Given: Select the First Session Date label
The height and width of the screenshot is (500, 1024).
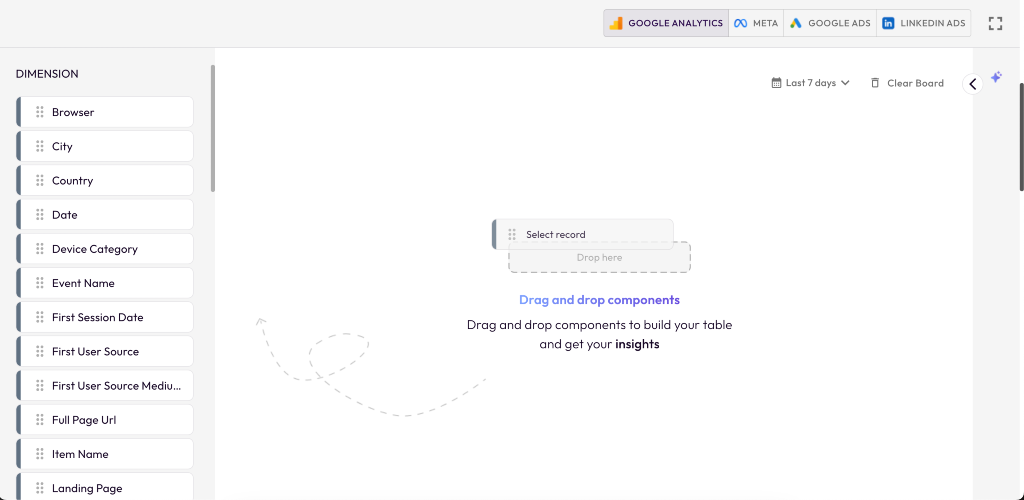Looking at the screenshot, I should 97,317.
